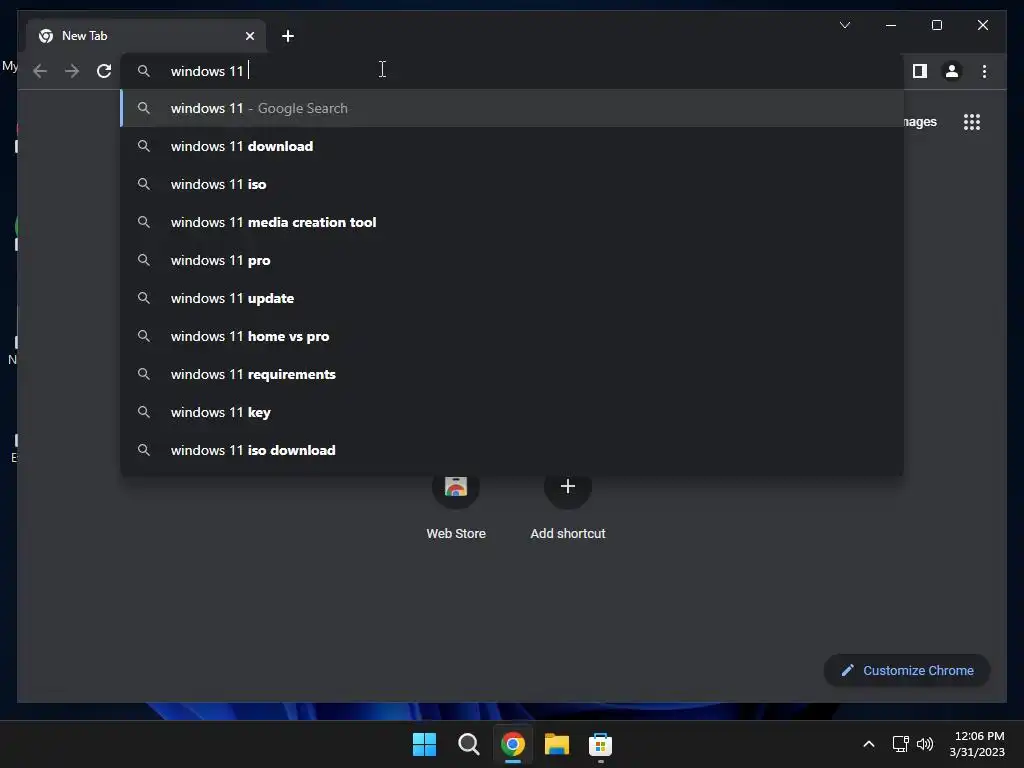The image size is (1024, 768).
Task: Click search icon beside 'windows 11 download'
Action: (144, 146)
